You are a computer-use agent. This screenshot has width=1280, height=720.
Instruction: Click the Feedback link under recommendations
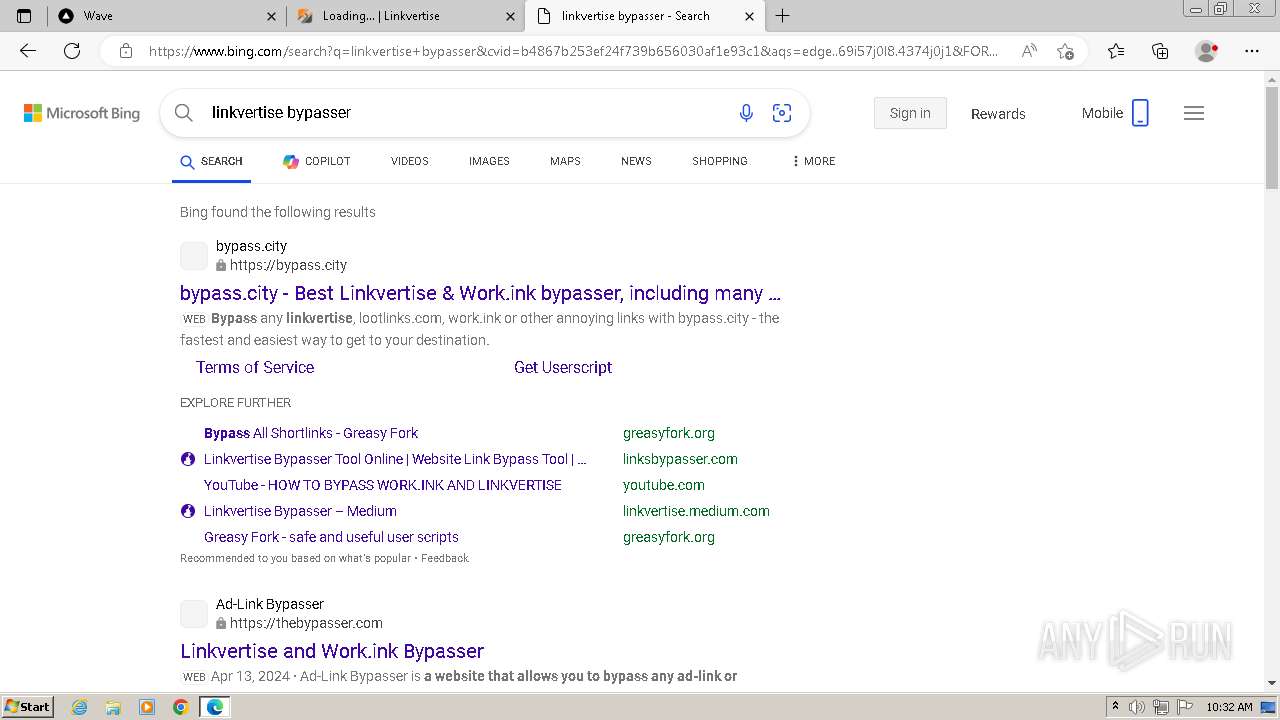(445, 558)
